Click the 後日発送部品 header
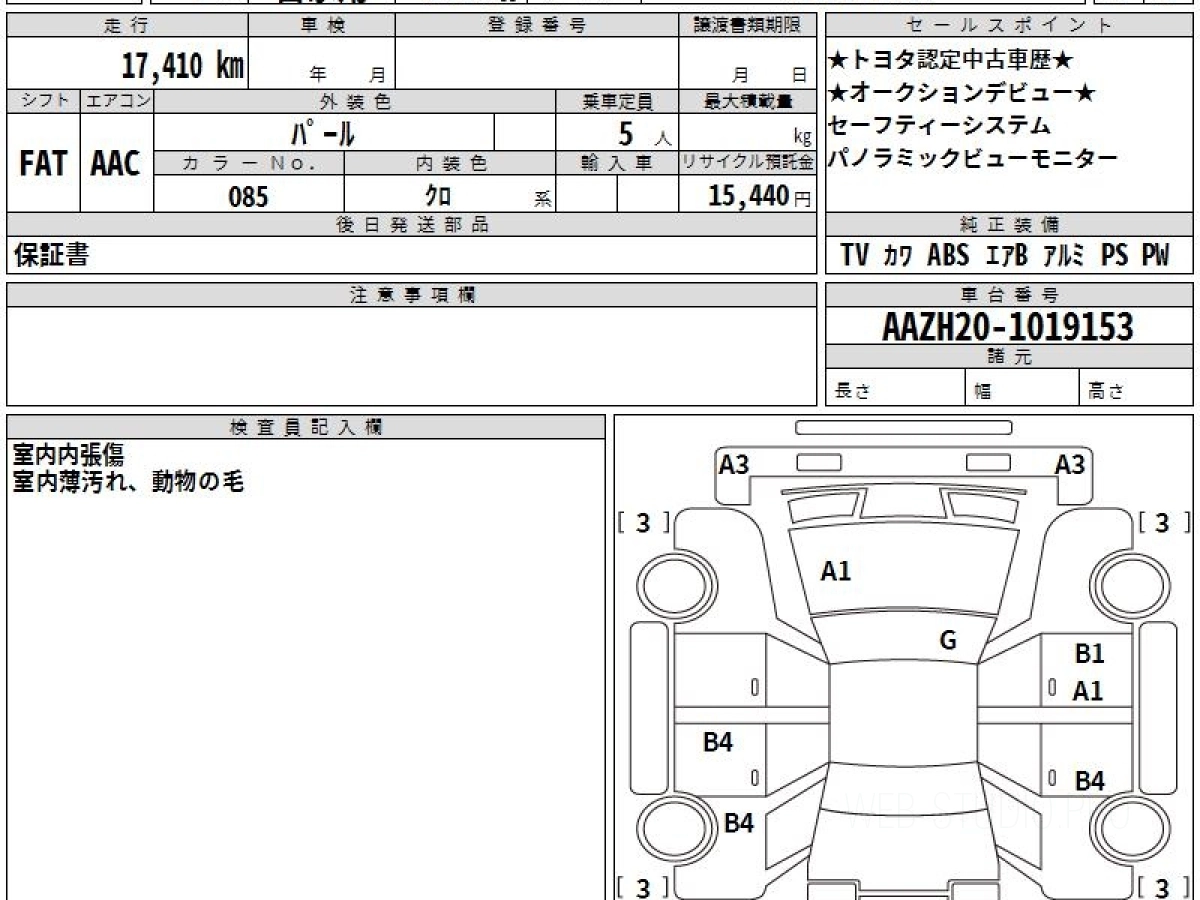The height and width of the screenshot is (900, 1200). click(x=411, y=225)
